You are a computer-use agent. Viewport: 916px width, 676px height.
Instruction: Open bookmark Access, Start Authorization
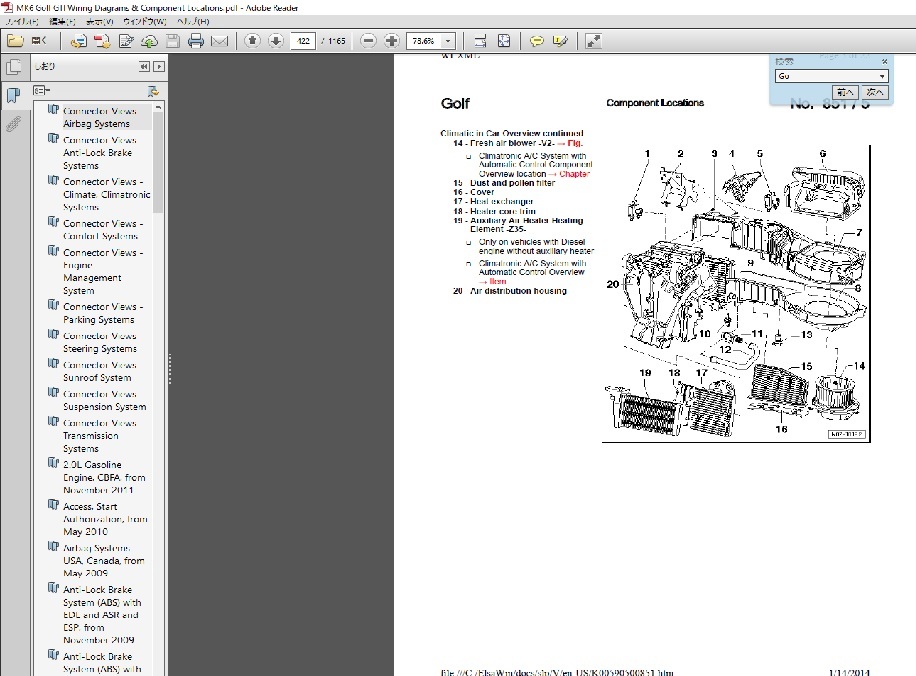click(x=105, y=519)
